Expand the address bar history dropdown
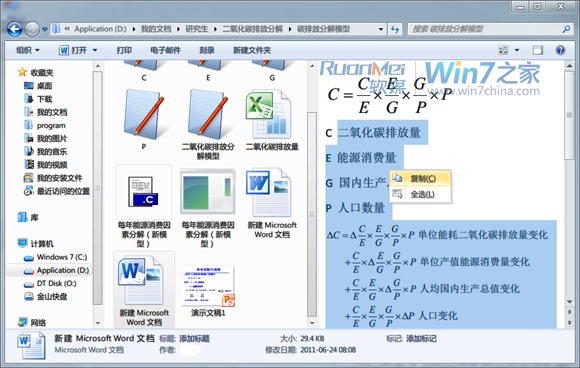 tap(381, 29)
